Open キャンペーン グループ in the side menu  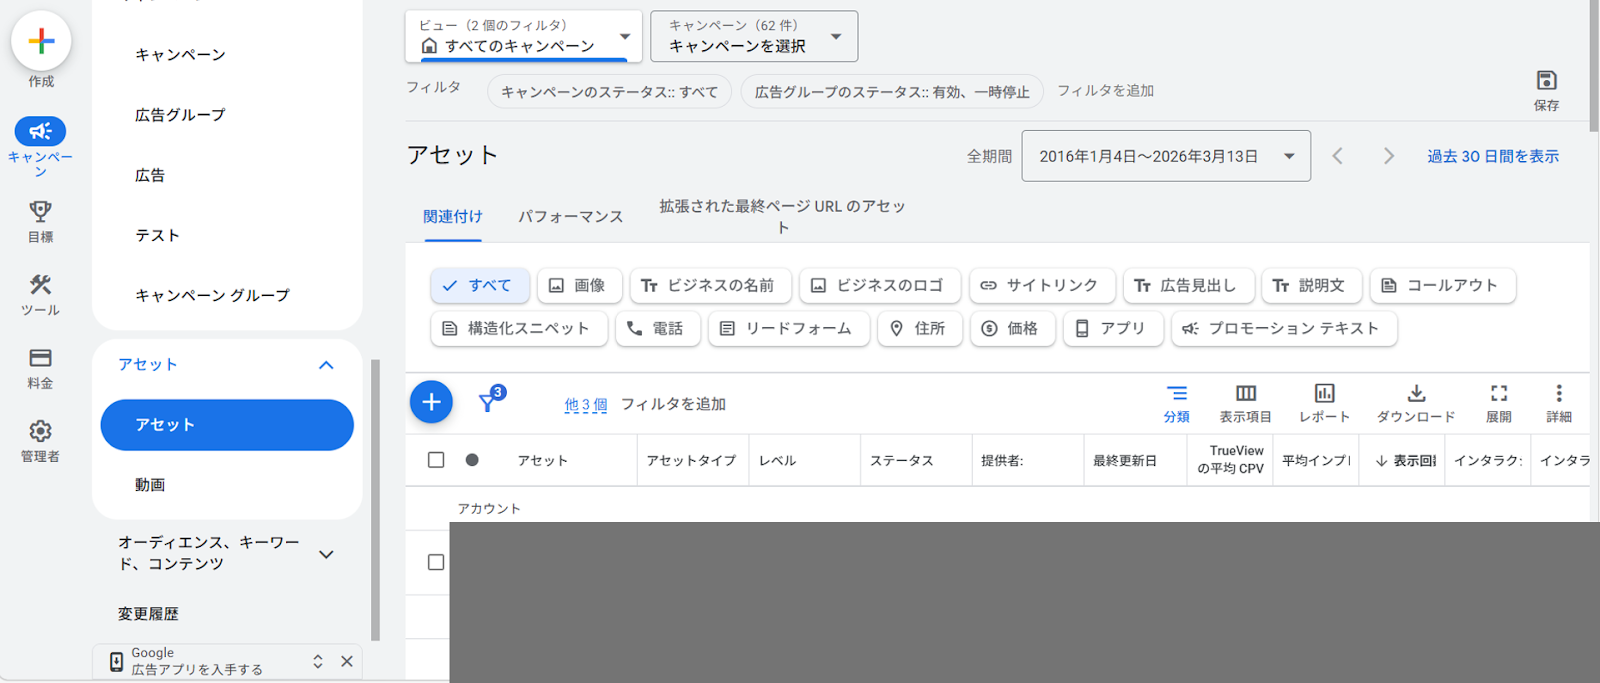(212, 295)
